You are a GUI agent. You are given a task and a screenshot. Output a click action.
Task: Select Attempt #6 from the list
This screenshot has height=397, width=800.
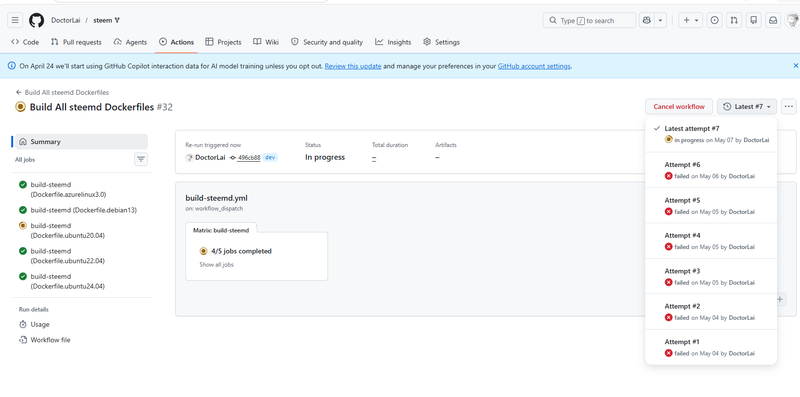pyautogui.click(x=711, y=170)
